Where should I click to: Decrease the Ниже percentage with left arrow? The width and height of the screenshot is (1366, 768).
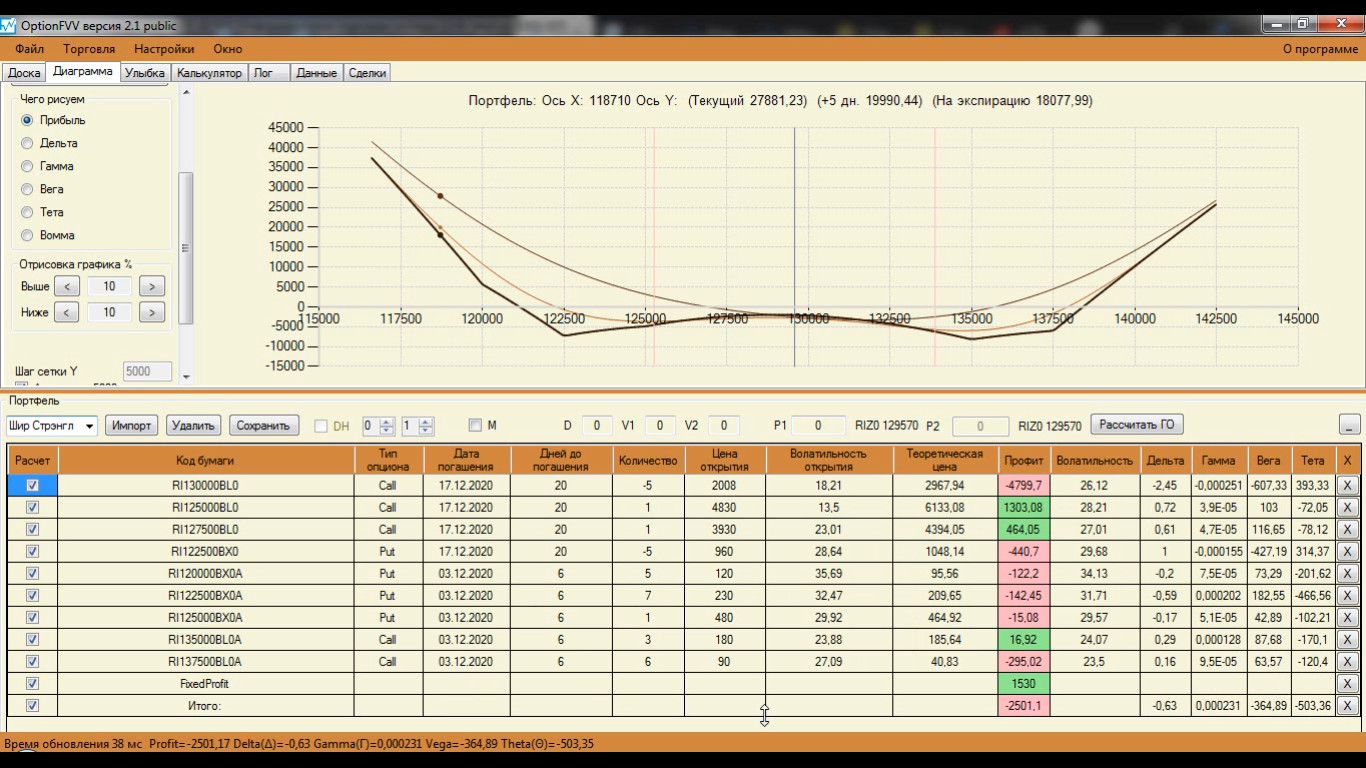click(66, 312)
